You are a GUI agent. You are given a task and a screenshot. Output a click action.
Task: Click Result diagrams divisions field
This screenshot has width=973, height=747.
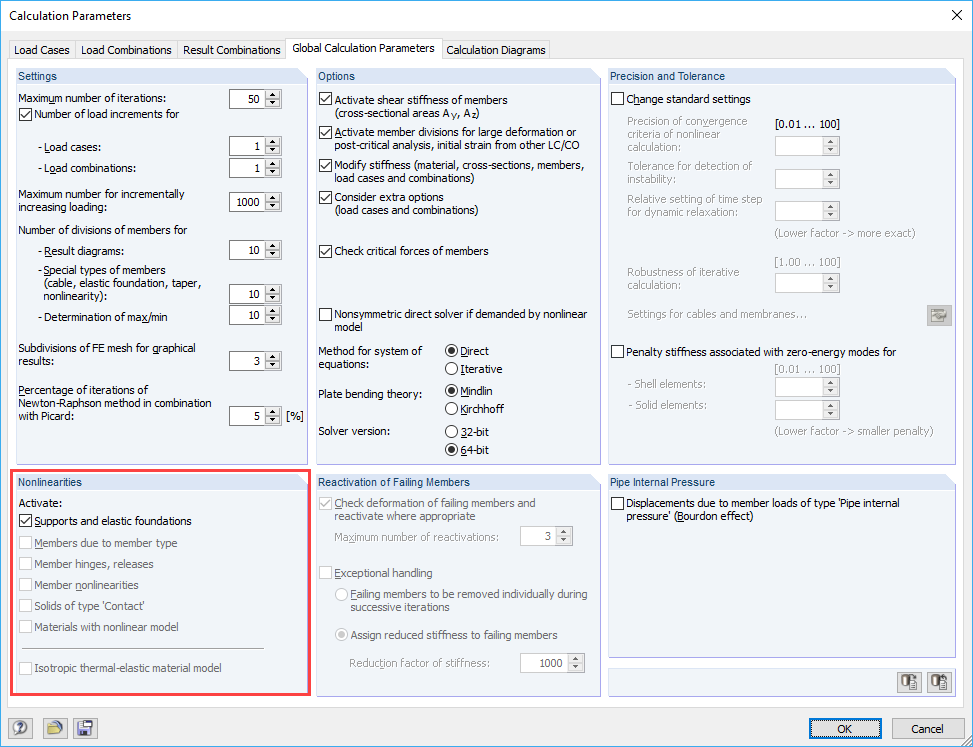click(x=247, y=250)
